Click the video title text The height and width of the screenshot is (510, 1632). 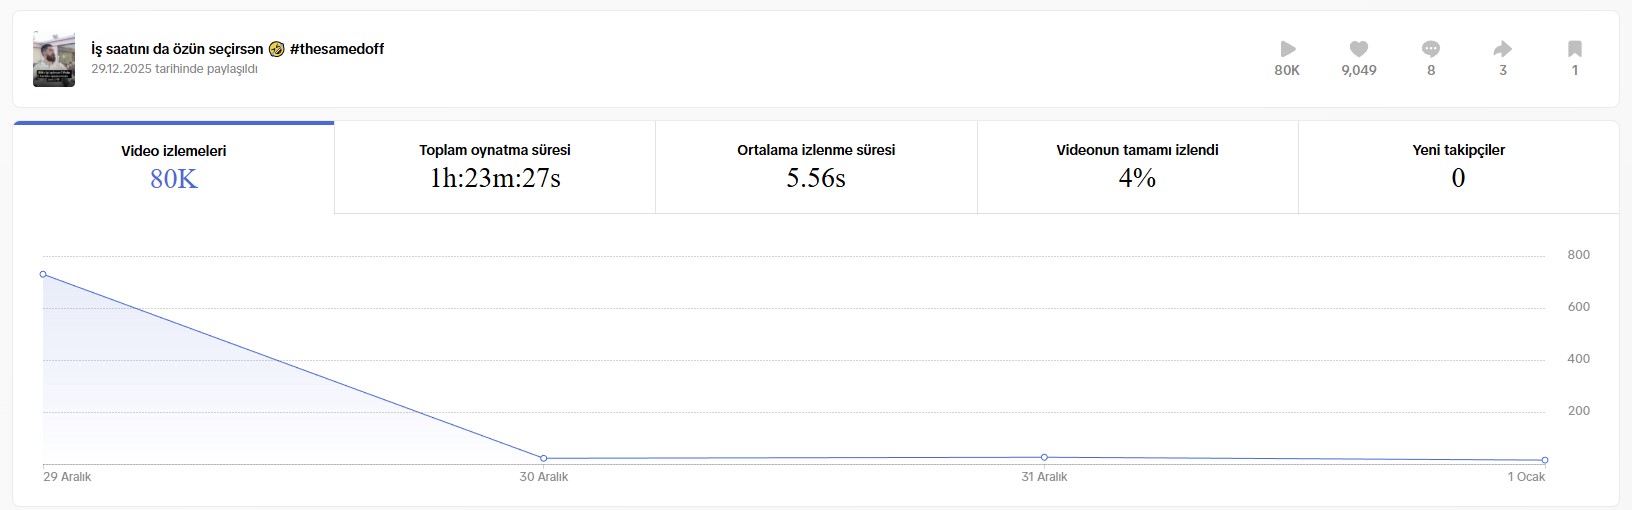tap(237, 49)
